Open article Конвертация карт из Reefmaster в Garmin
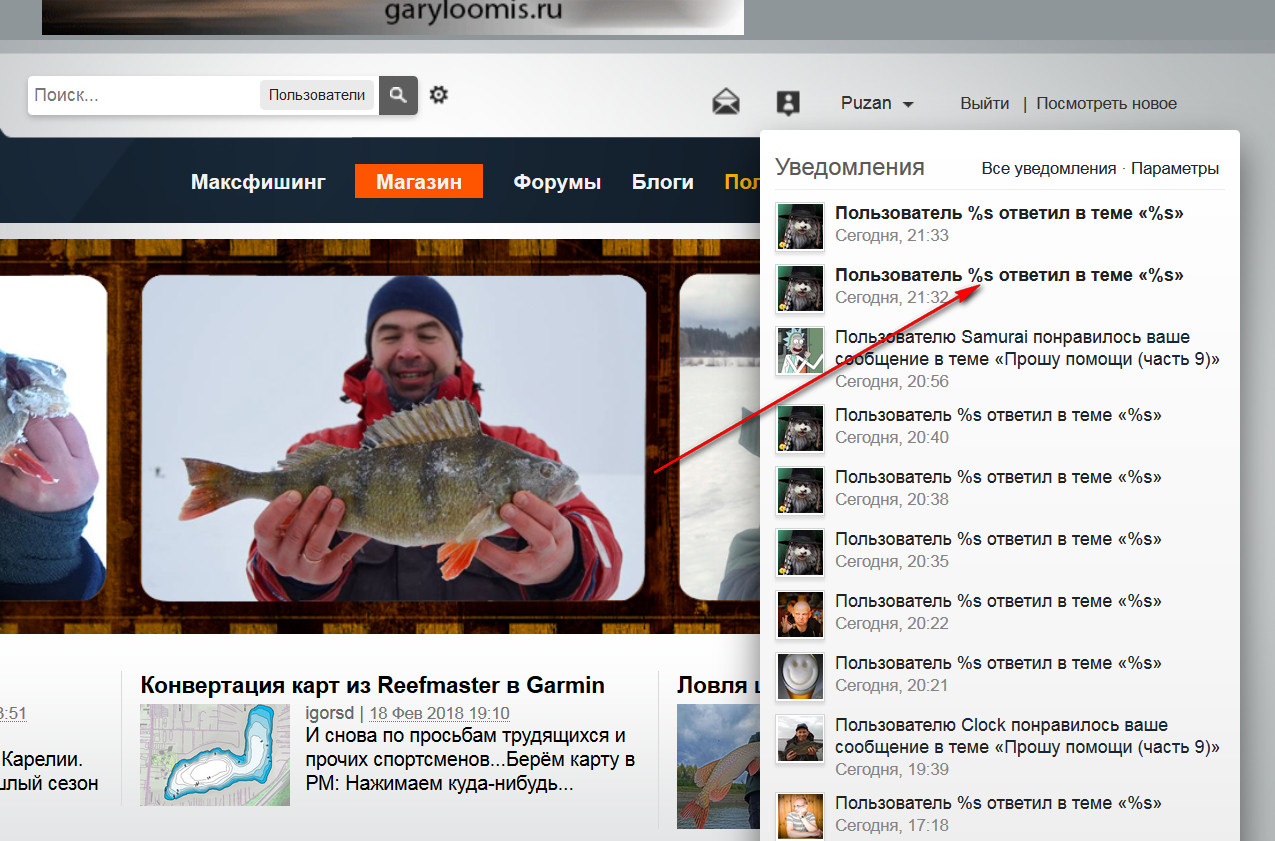Screen dimensions: 1275x841 click(x=372, y=685)
